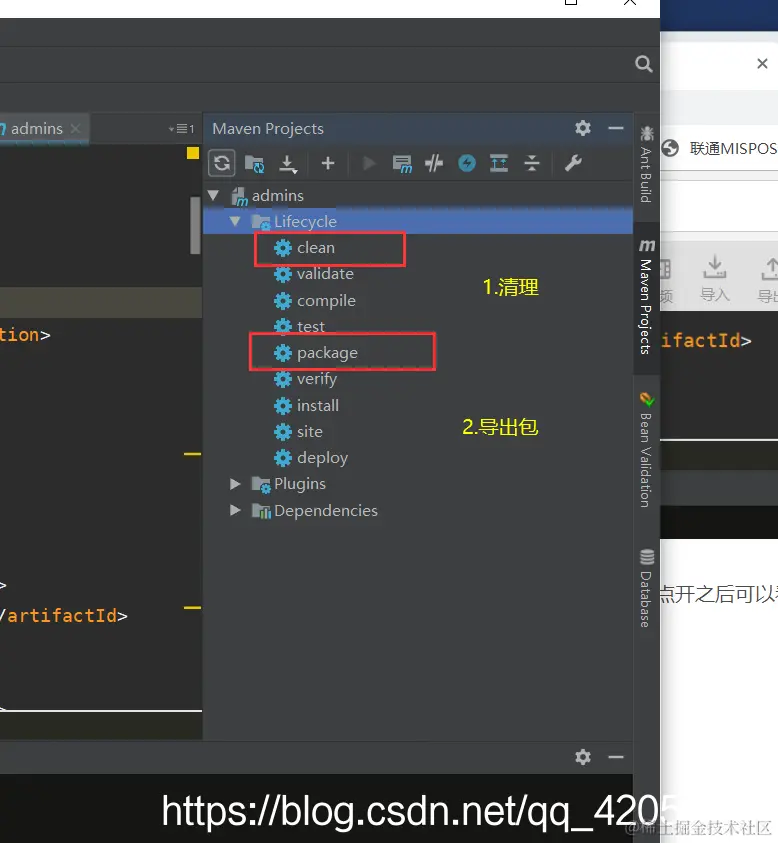Click the artifactId closing tag text

pos(64,616)
